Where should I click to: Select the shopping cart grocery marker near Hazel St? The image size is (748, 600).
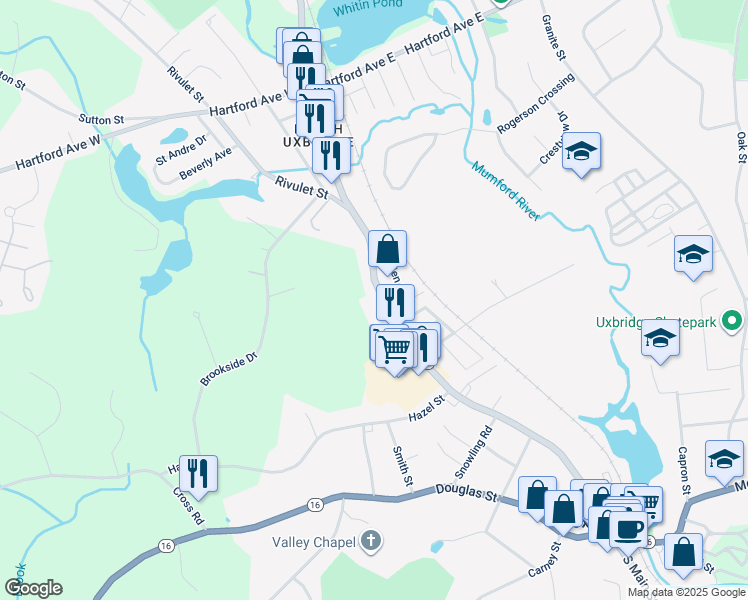[x=395, y=351]
